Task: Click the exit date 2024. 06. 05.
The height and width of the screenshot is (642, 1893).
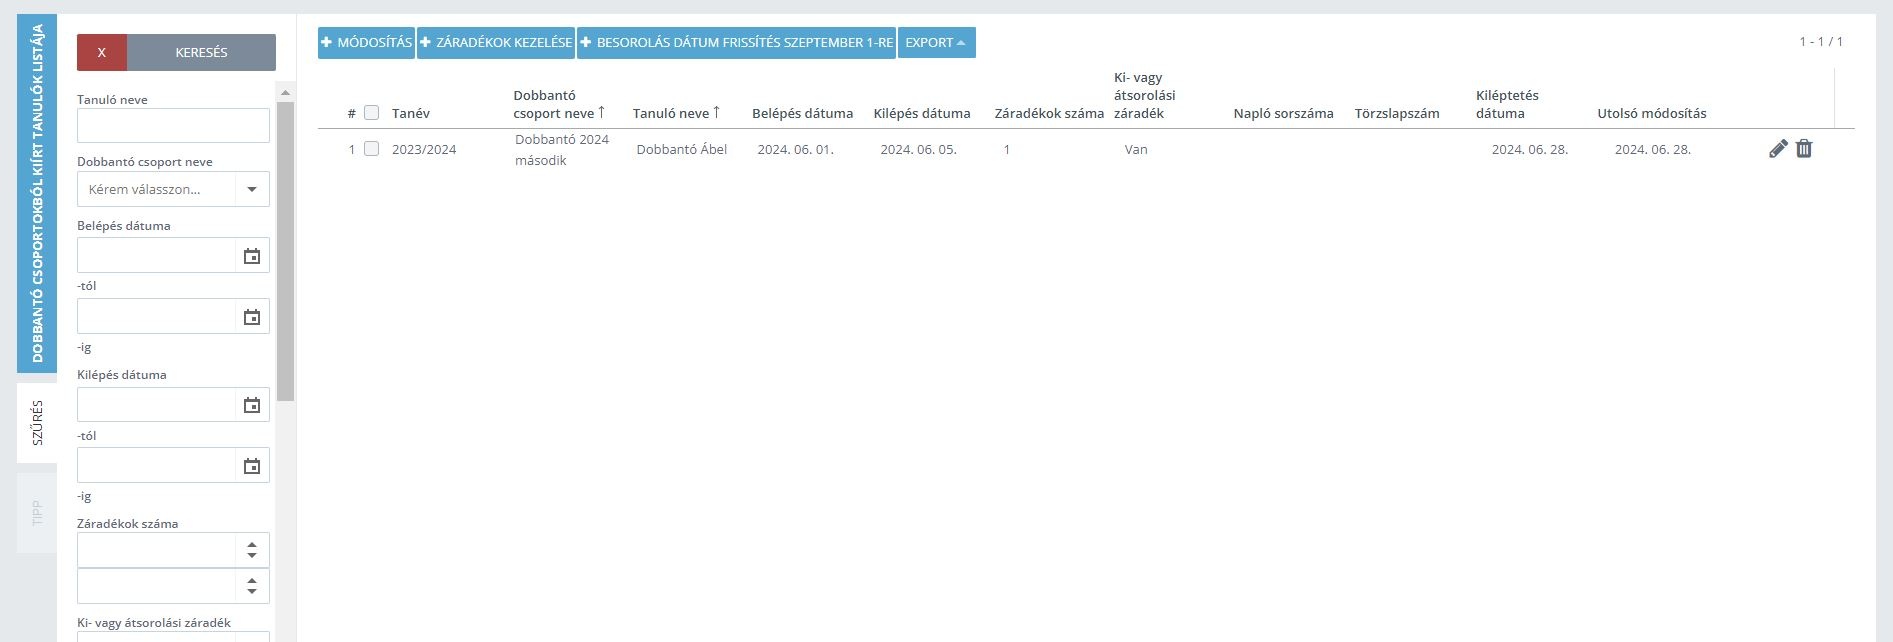Action: click(x=919, y=149)
